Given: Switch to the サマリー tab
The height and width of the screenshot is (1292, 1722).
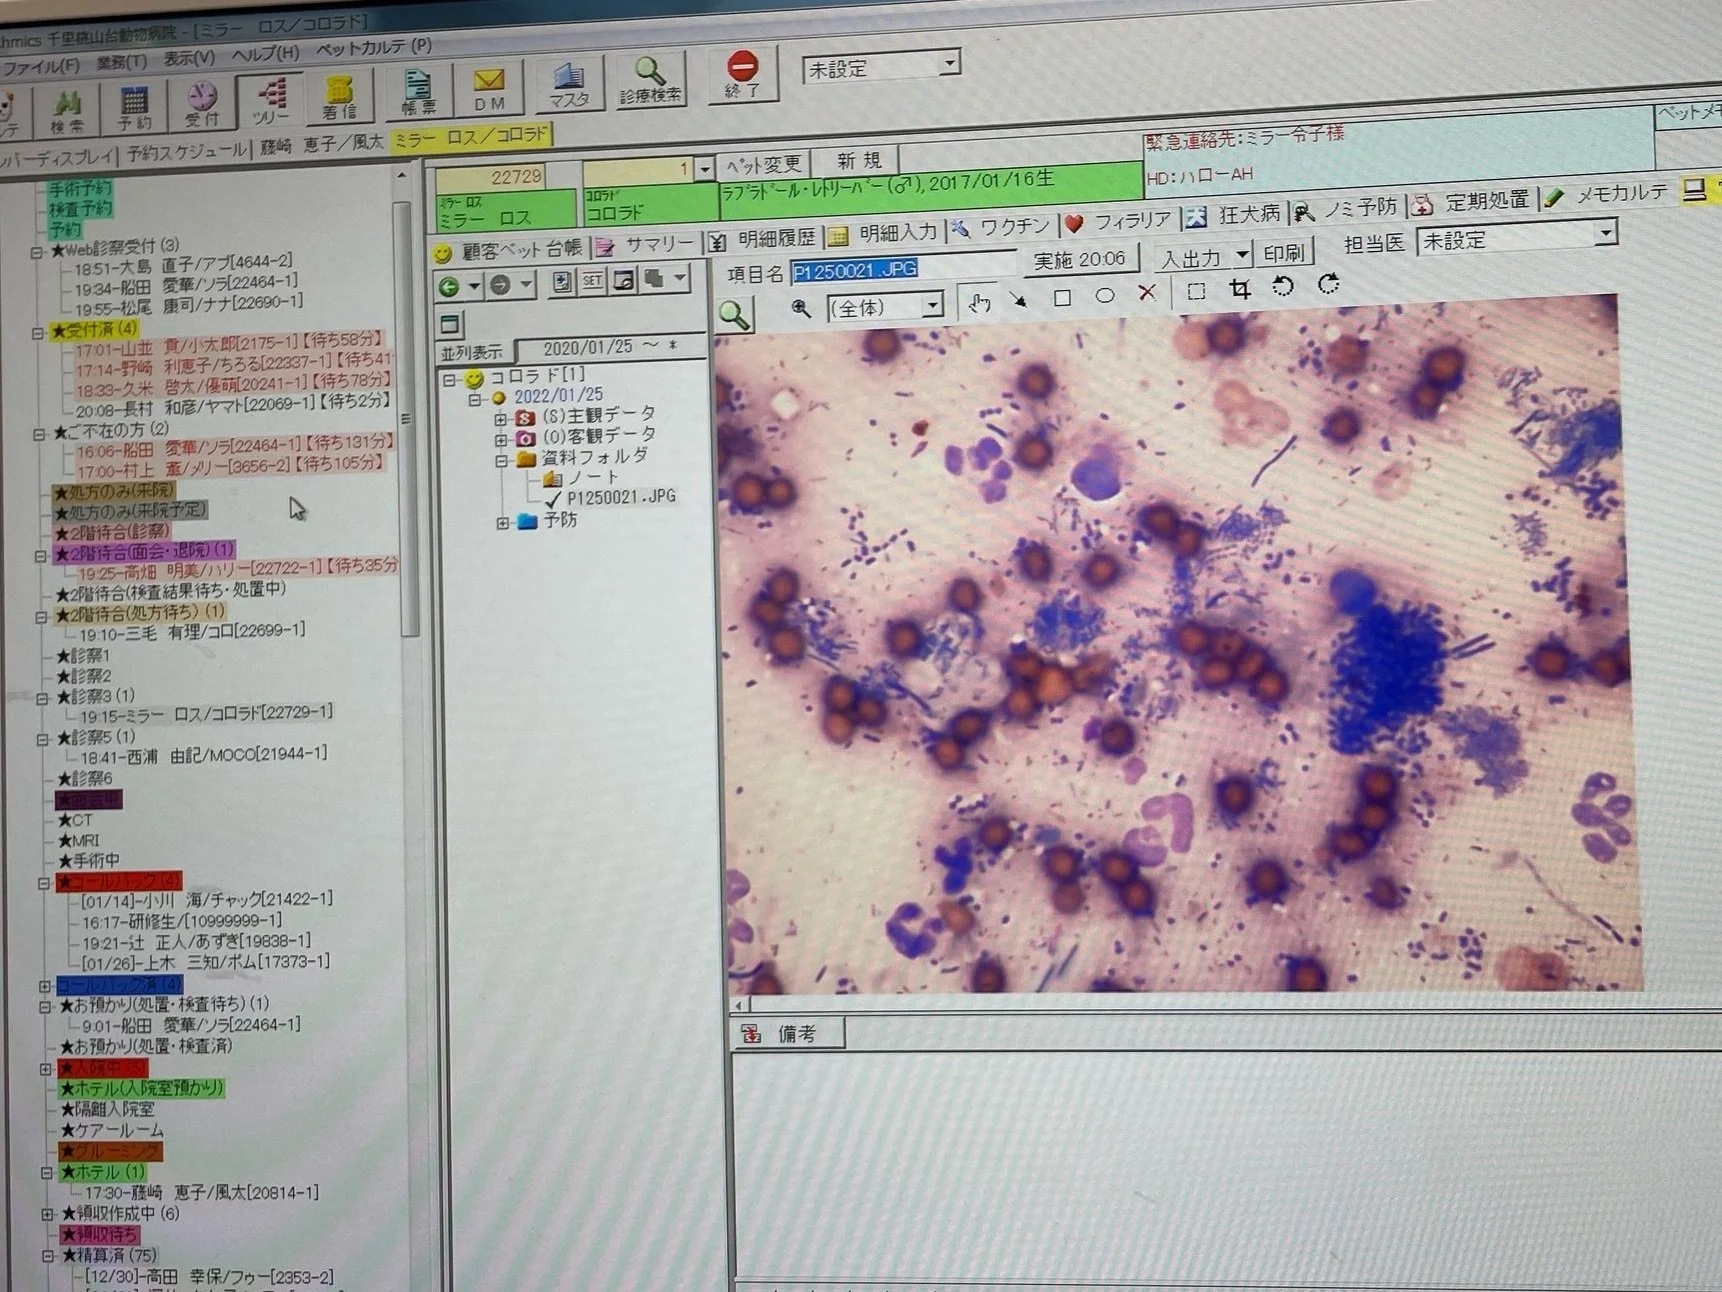Looking at the screenshot, I should point(646,244).
